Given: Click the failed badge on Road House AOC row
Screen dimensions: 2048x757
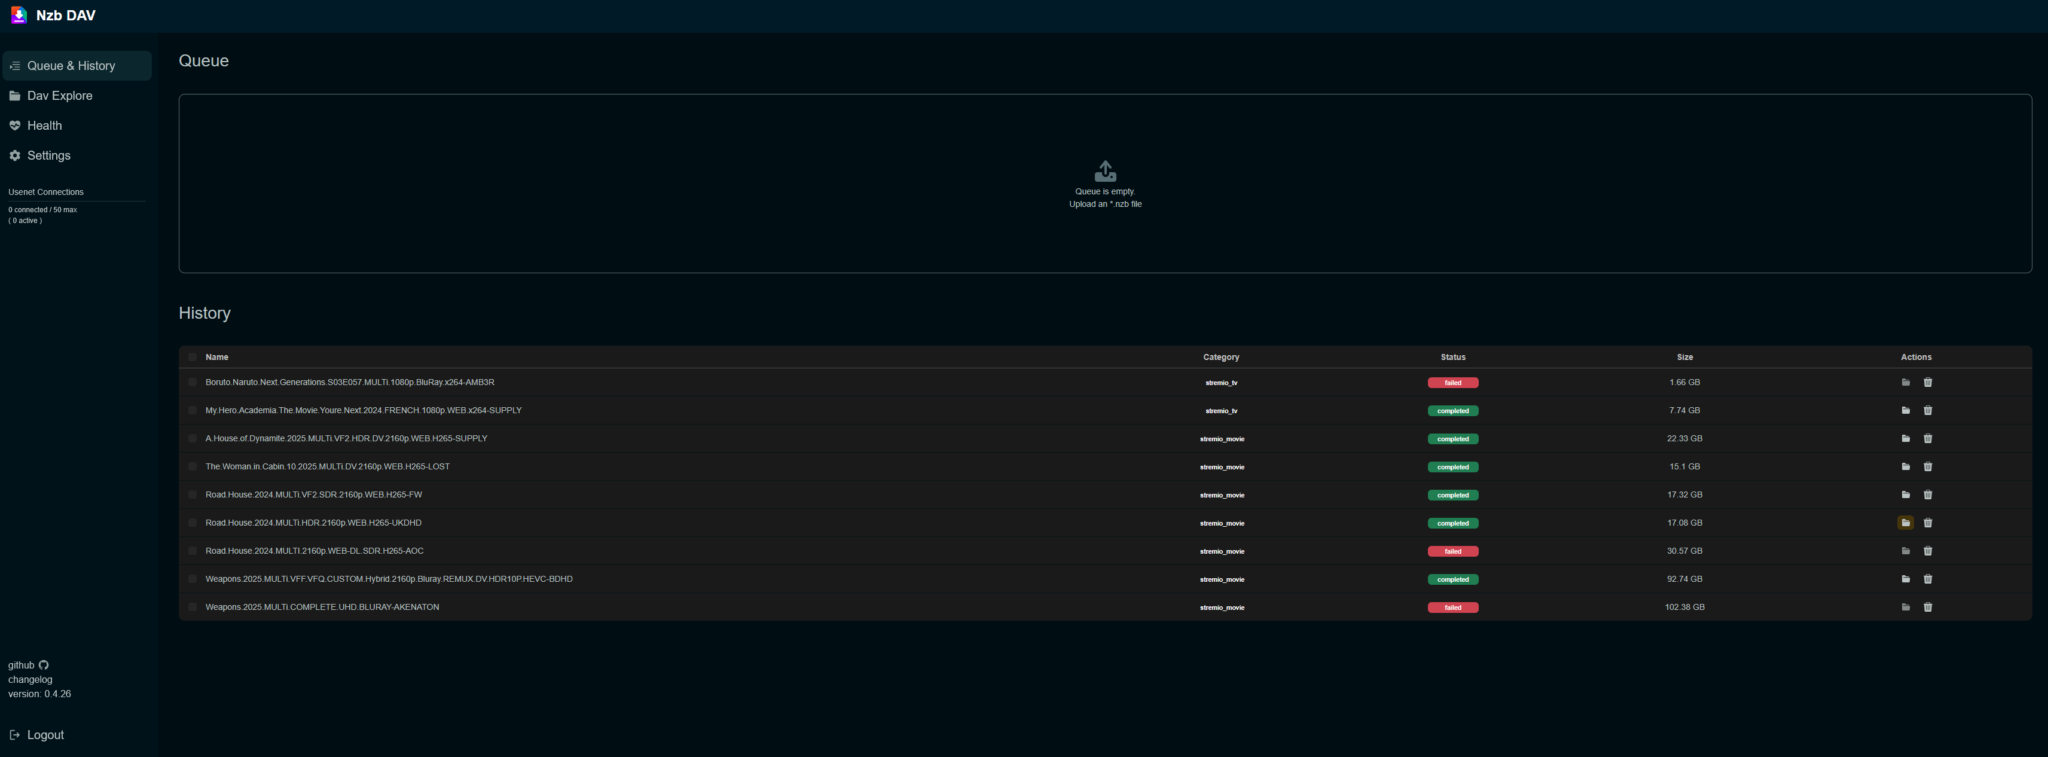Looking at the screenshot, I should click(x=1453, y=551).
